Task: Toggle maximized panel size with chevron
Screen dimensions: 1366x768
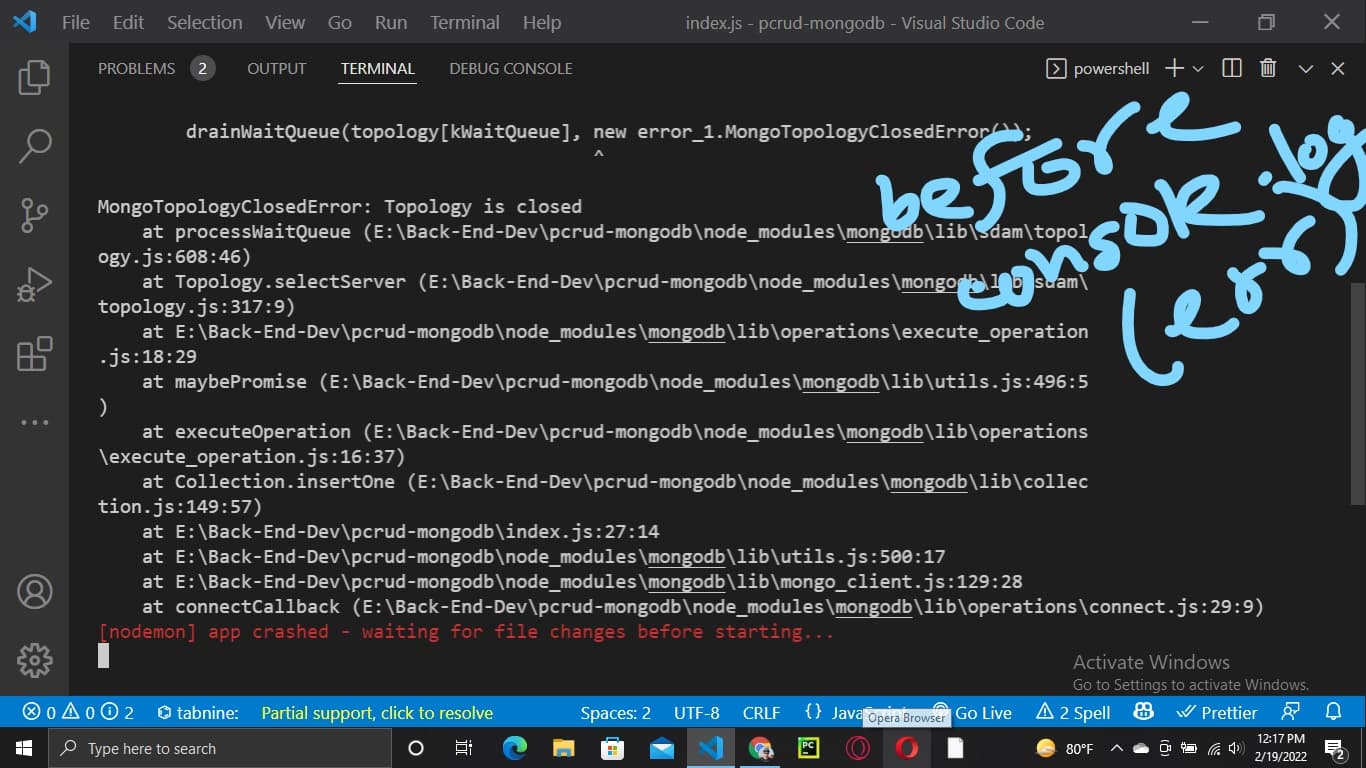Action: tap(1305, 68)
